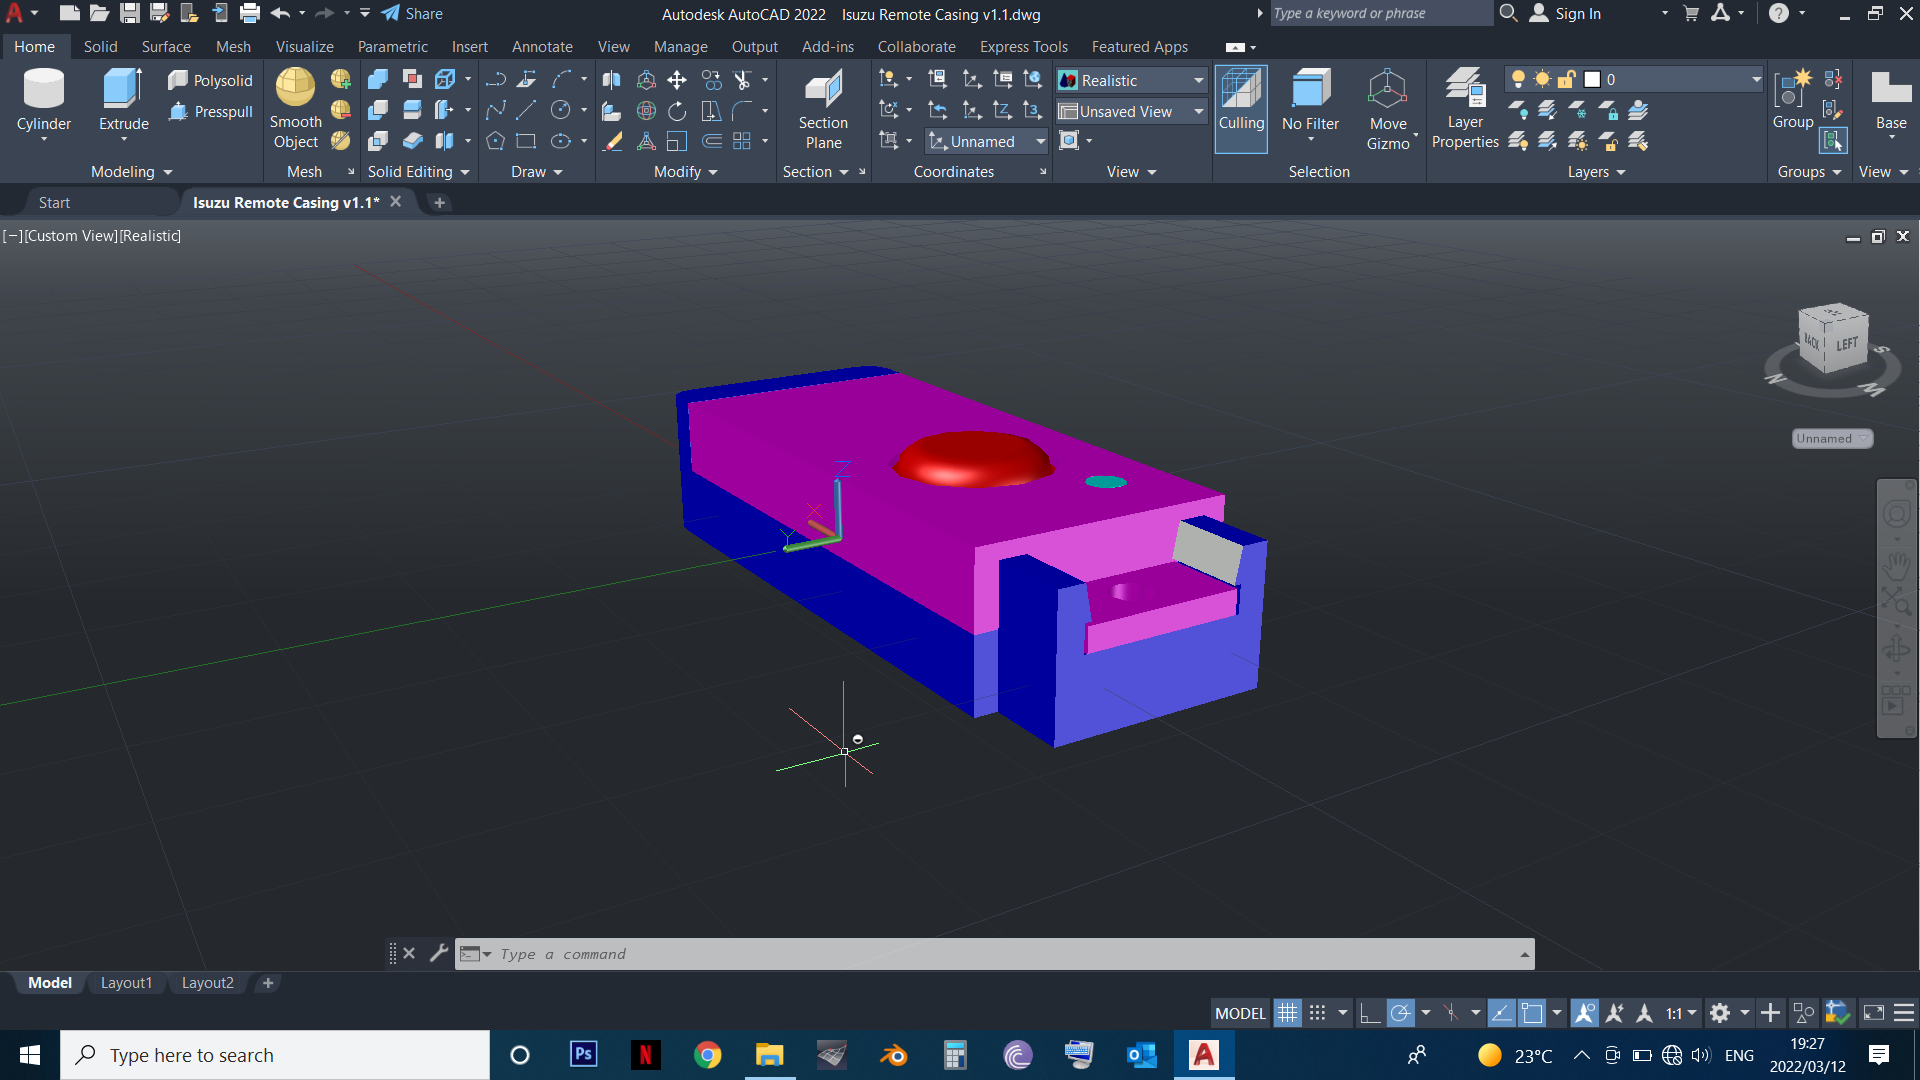
Task: Toggle drawing grid display in status bar
Action: point(1287,1013)
